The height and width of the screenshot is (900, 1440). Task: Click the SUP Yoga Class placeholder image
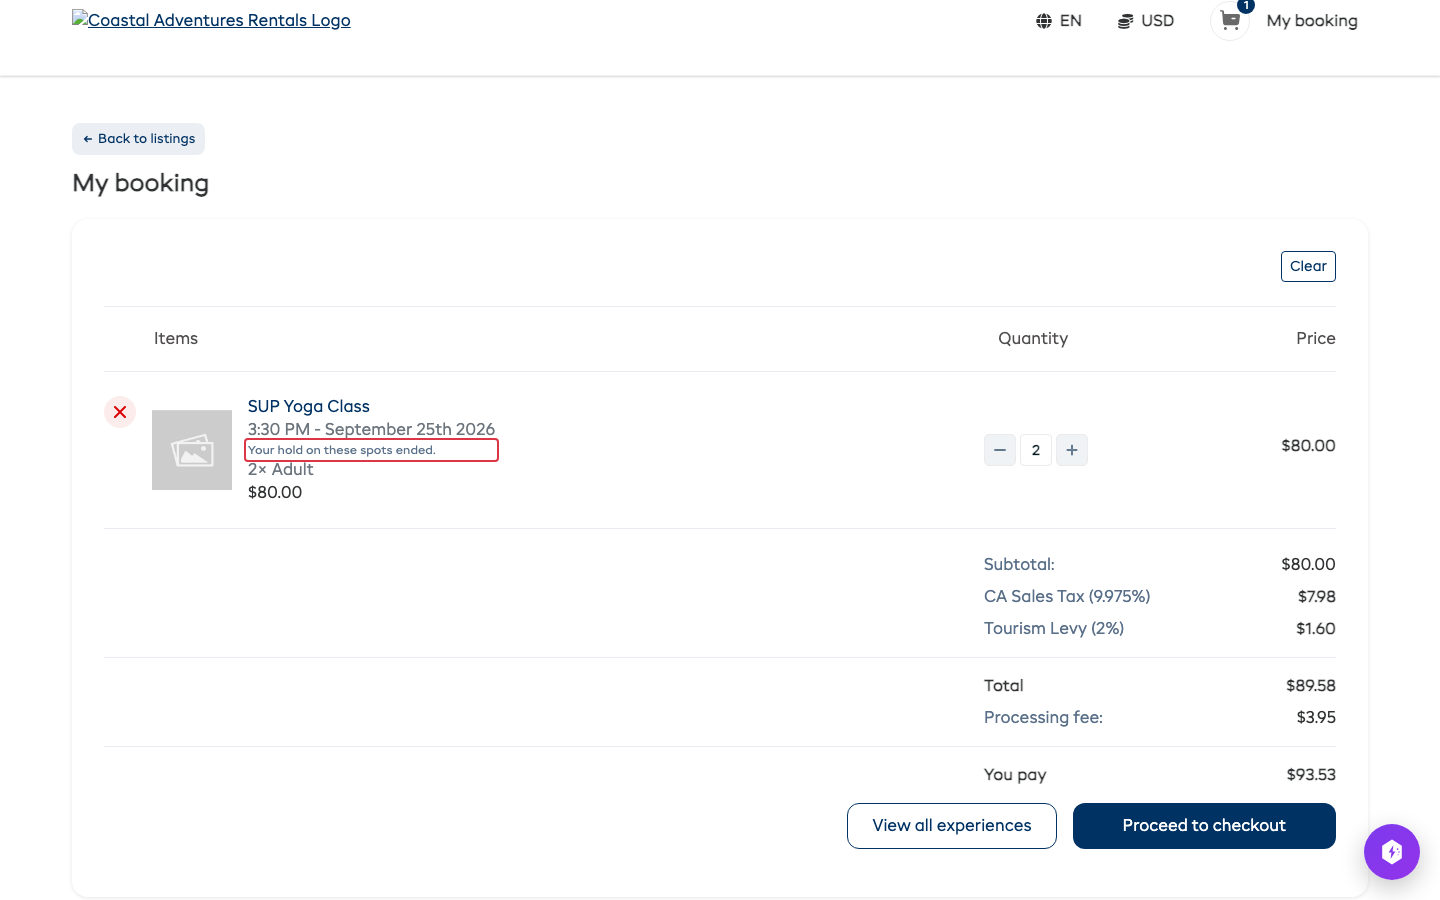[x=192, y=450]
